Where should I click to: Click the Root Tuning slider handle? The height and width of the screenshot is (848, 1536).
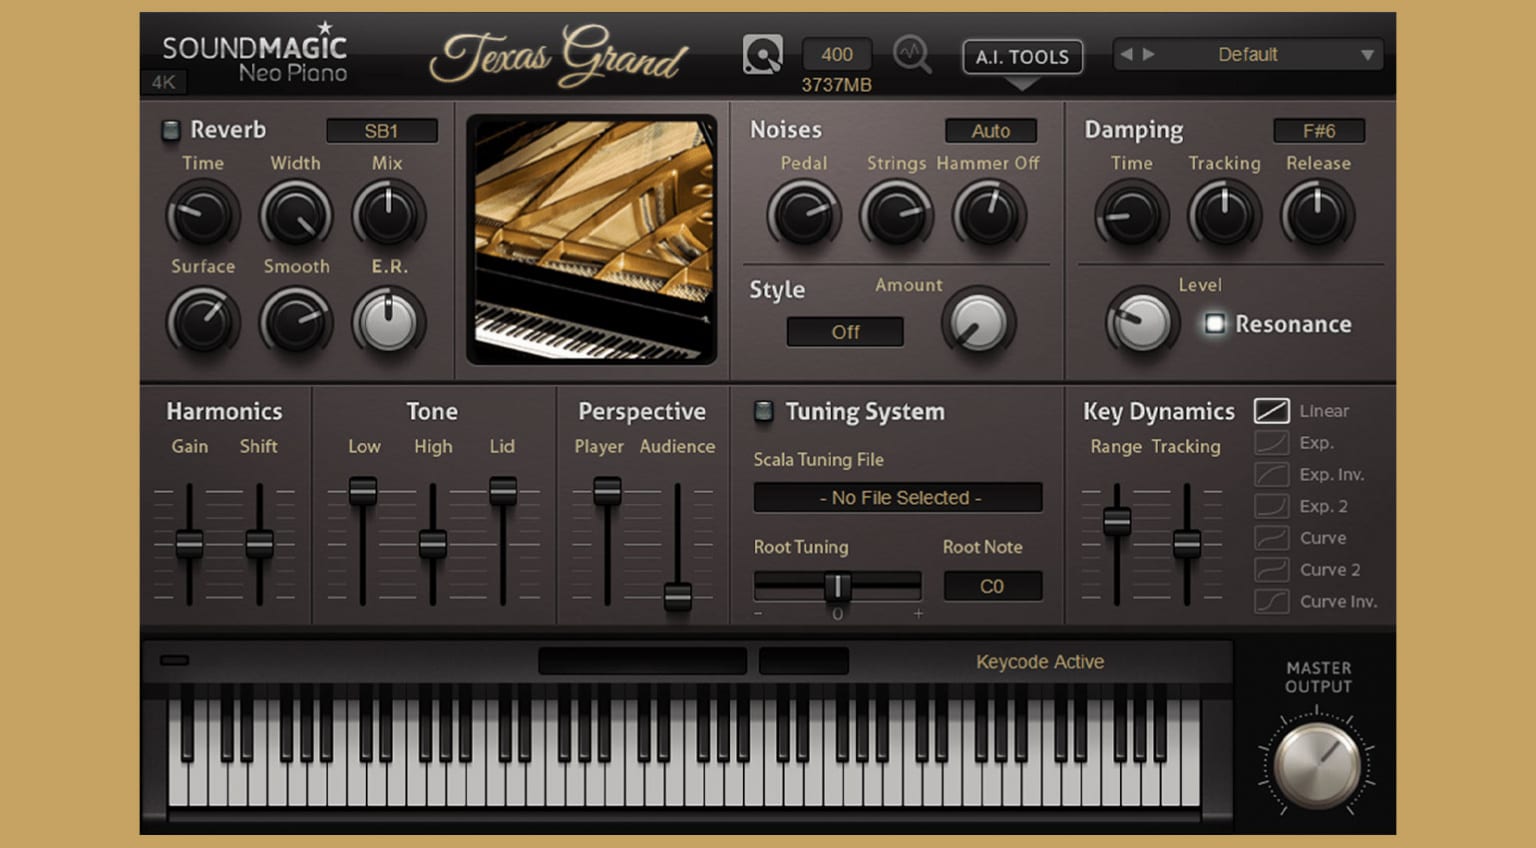click(x=837, y=586)
